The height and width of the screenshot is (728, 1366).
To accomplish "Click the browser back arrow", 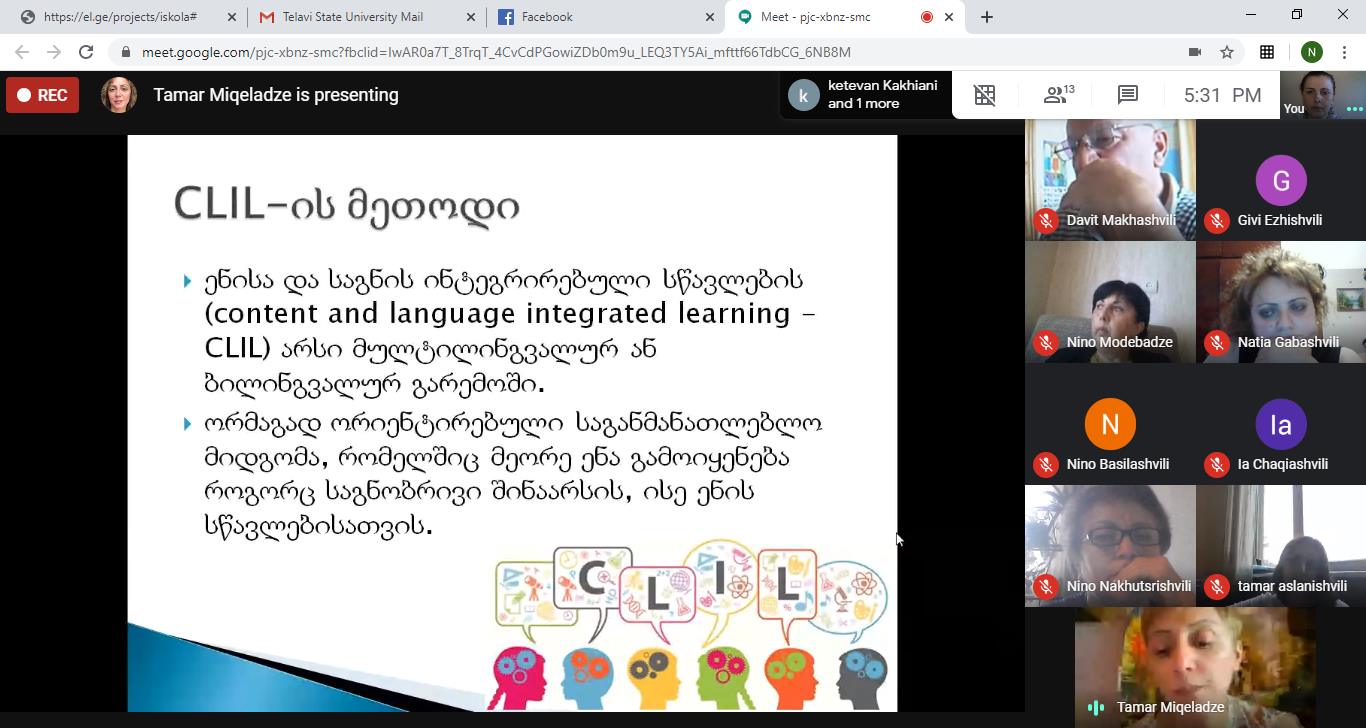I will [x=22, y=52].
